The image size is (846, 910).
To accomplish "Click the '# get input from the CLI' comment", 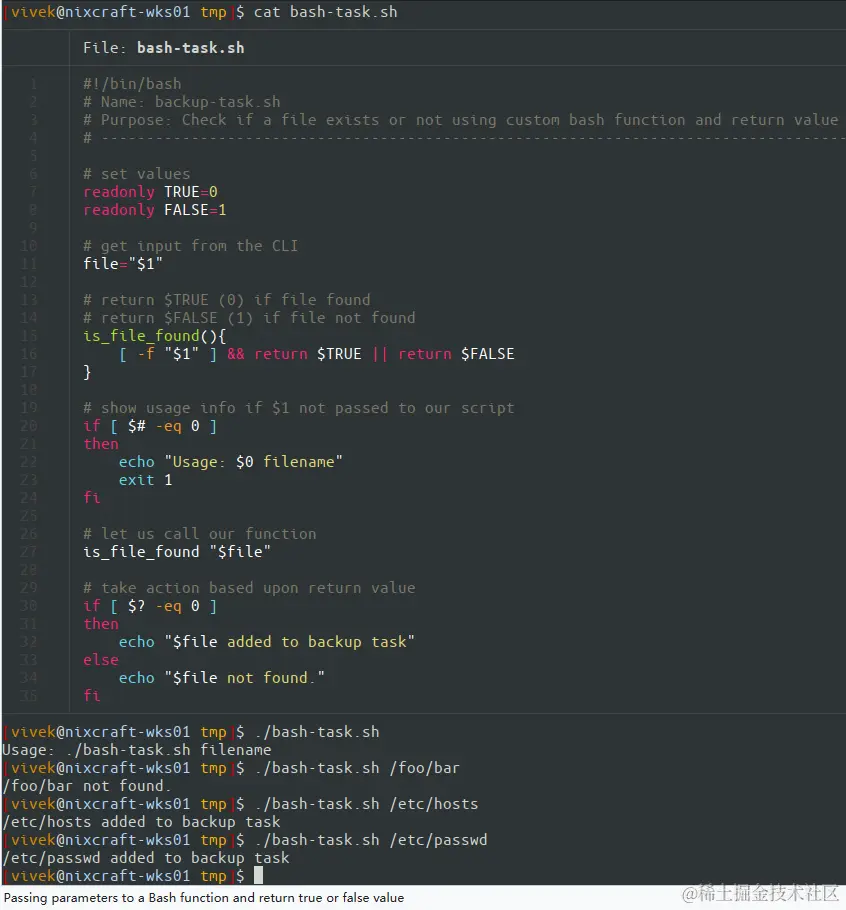I will click(x=190, y=246).
